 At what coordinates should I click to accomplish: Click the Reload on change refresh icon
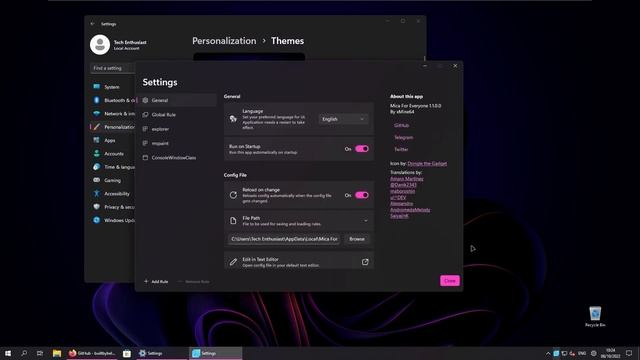233,195
